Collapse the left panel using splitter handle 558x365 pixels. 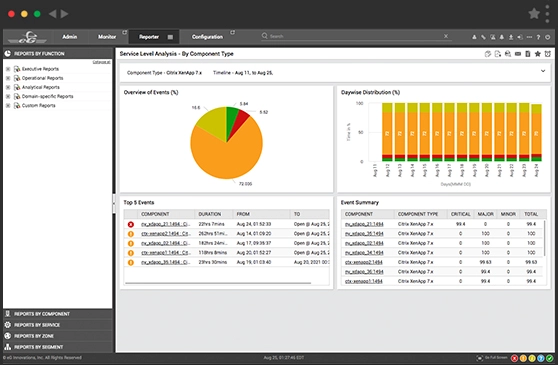(114, 203)
